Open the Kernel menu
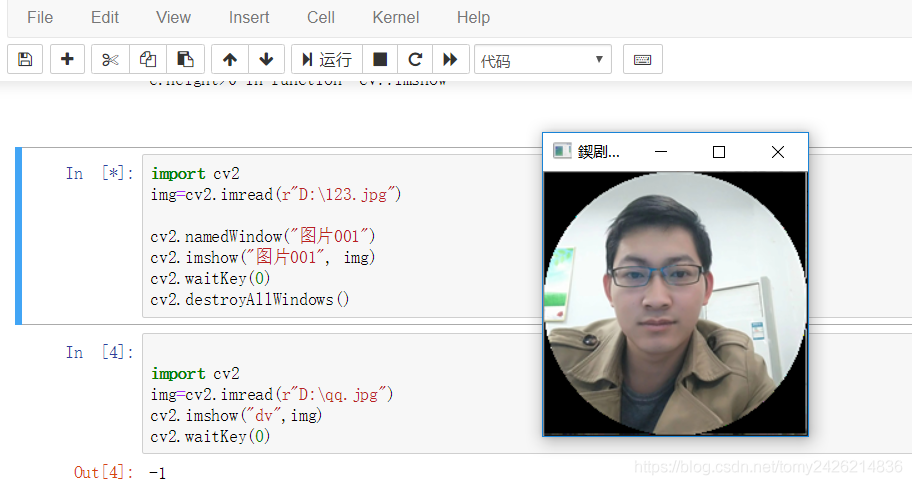This screenshot has height=485, width=912. (x=396, y=17)
